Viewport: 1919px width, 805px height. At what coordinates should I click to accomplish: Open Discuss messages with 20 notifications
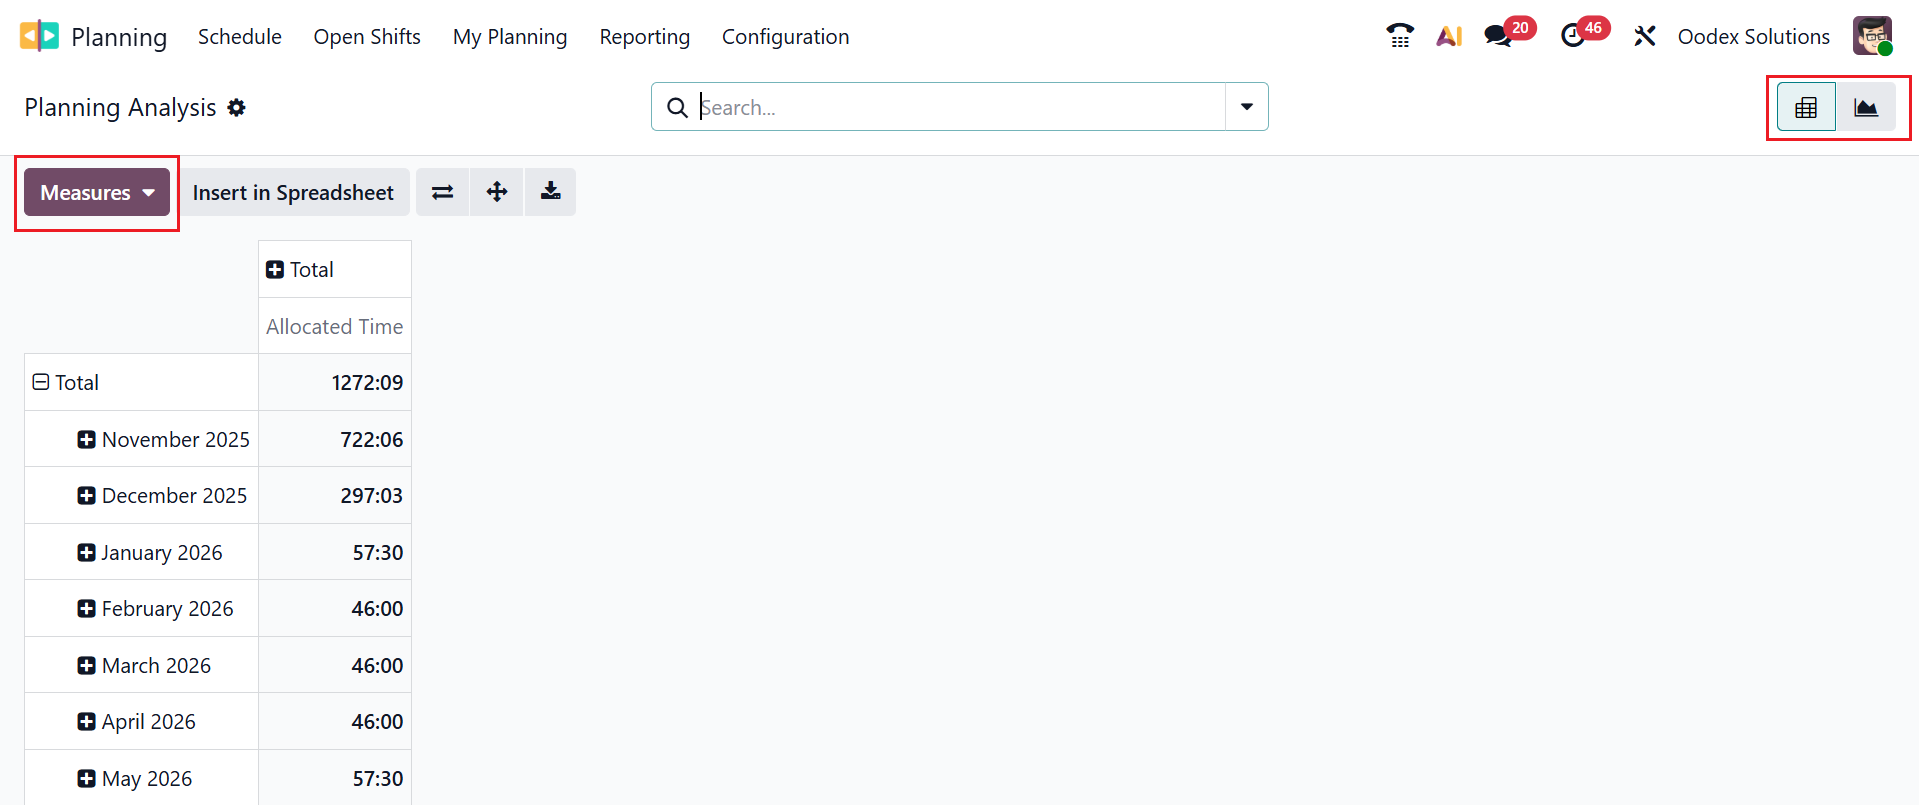1497,35
